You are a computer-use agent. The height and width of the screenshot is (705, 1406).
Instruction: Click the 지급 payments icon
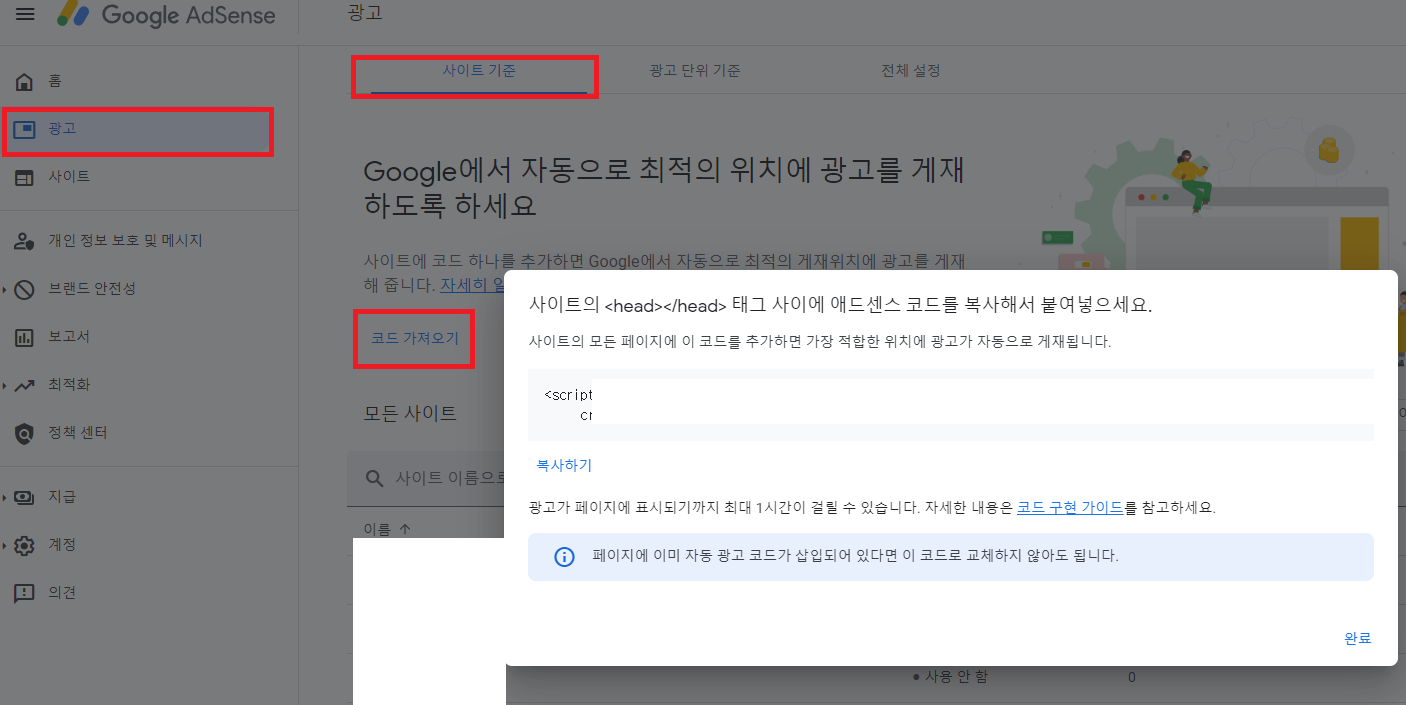25,497
